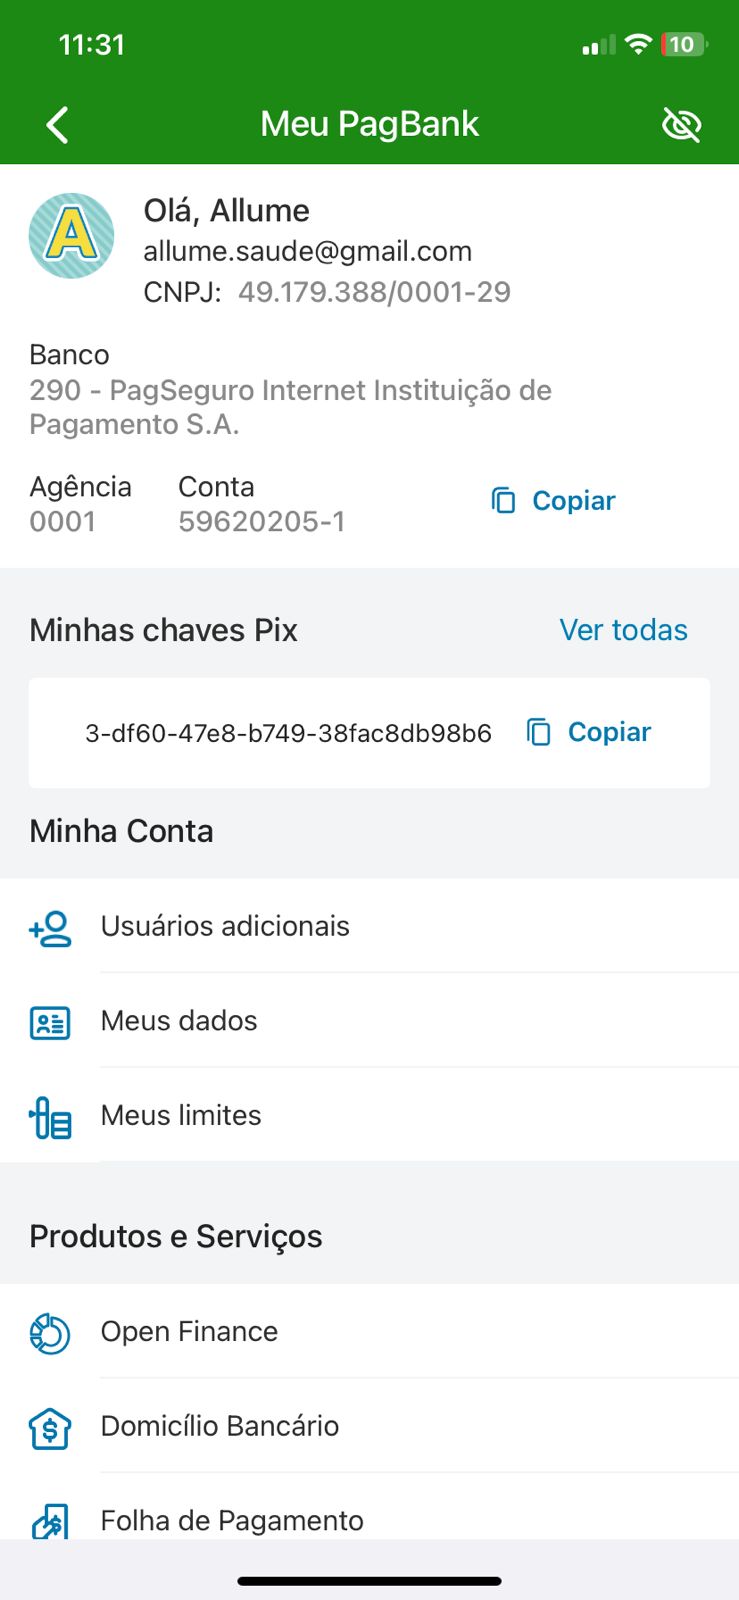Tap the Folha de Pagamento icon
The image size is (739, 1600).
point(50,1522)
